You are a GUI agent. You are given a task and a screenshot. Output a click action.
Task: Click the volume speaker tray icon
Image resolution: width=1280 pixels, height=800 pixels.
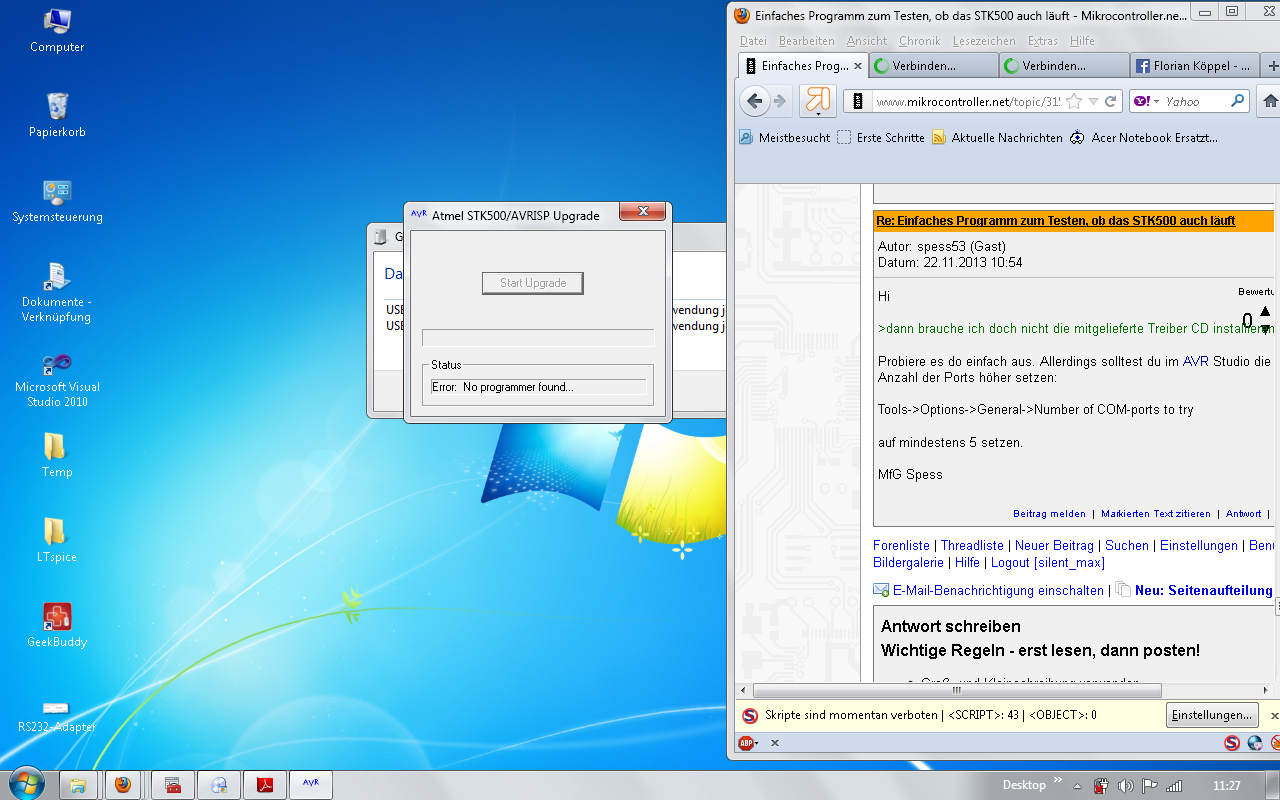tap(1125, 786)
